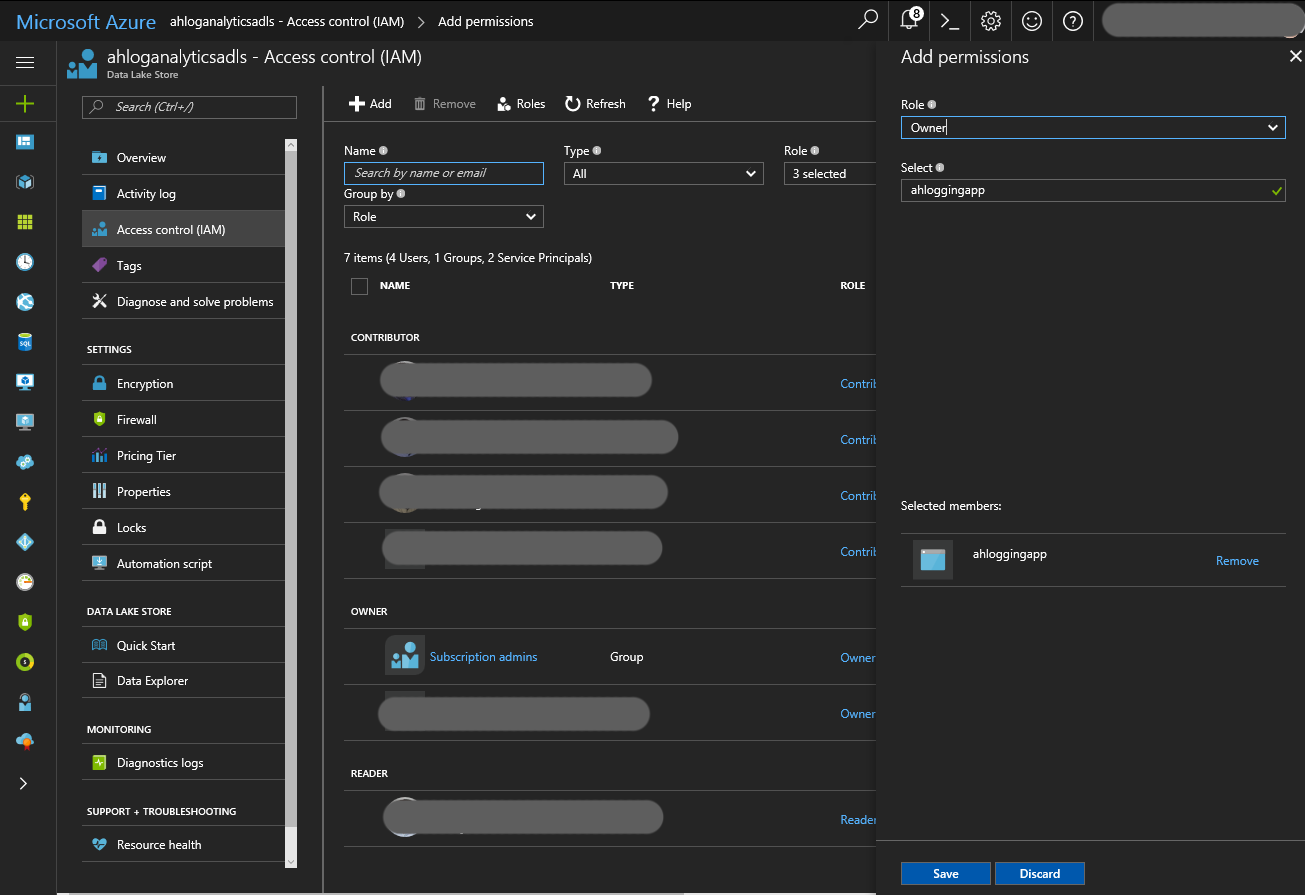
Task: Open Automation script menu item
Action: click(184, 564)
